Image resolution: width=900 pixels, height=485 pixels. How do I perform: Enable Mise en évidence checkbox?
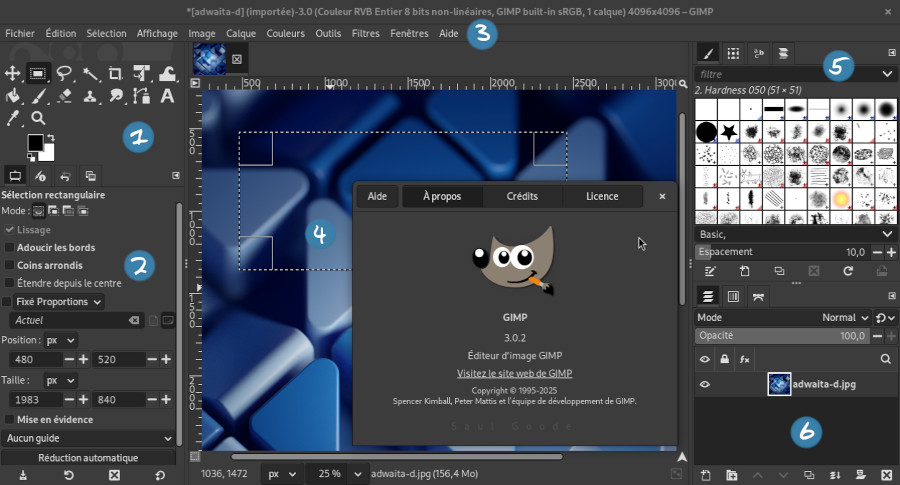tap(9, 420)
